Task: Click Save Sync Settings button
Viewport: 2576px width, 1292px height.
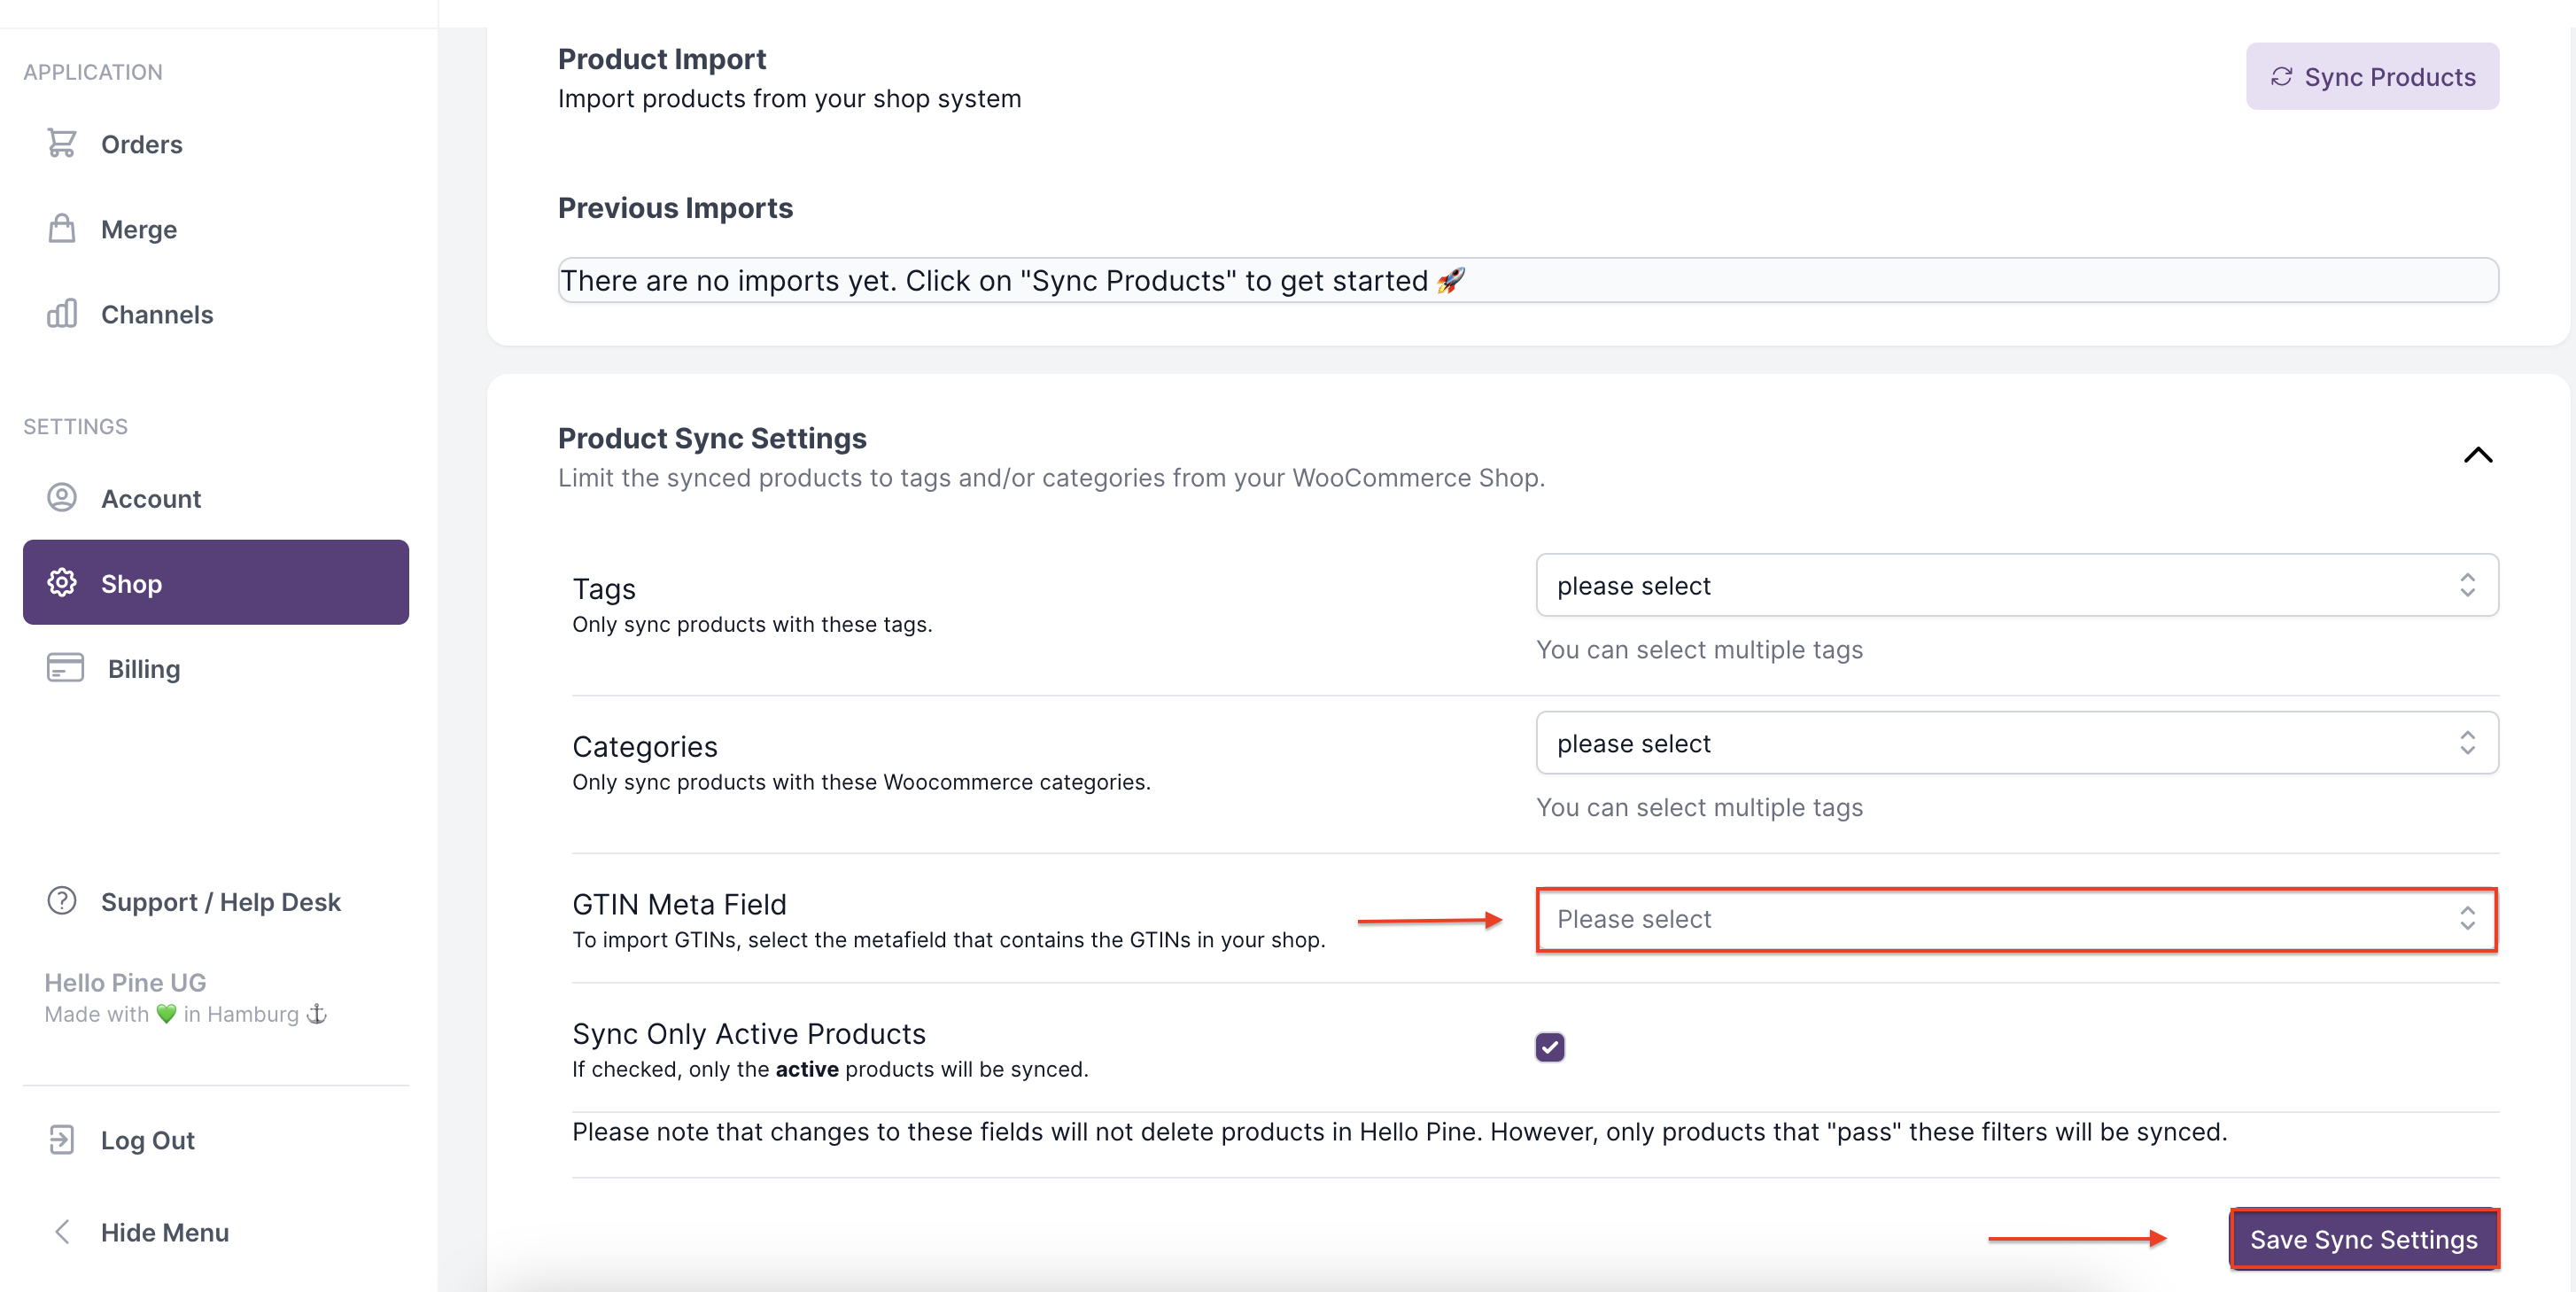Action: point(2363,1238)
